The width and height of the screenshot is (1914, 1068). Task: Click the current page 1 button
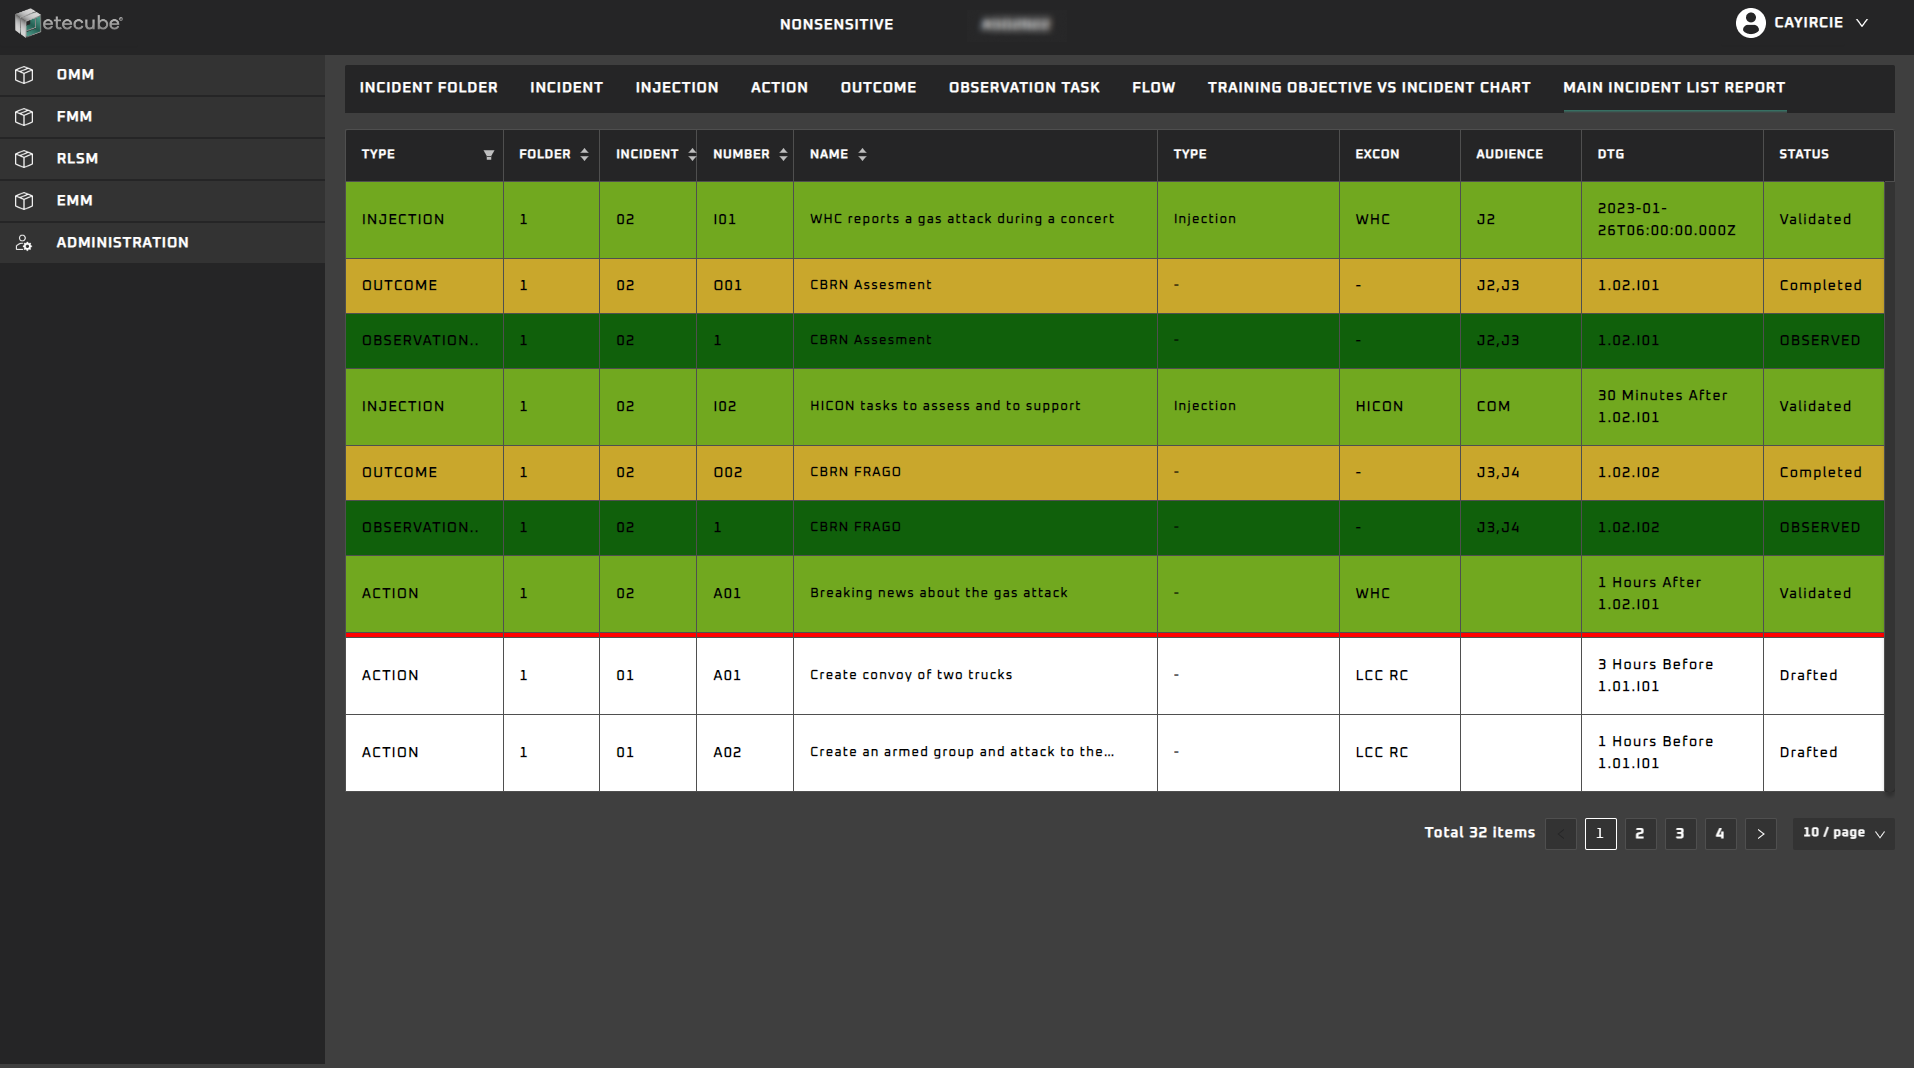[1600, 834]
